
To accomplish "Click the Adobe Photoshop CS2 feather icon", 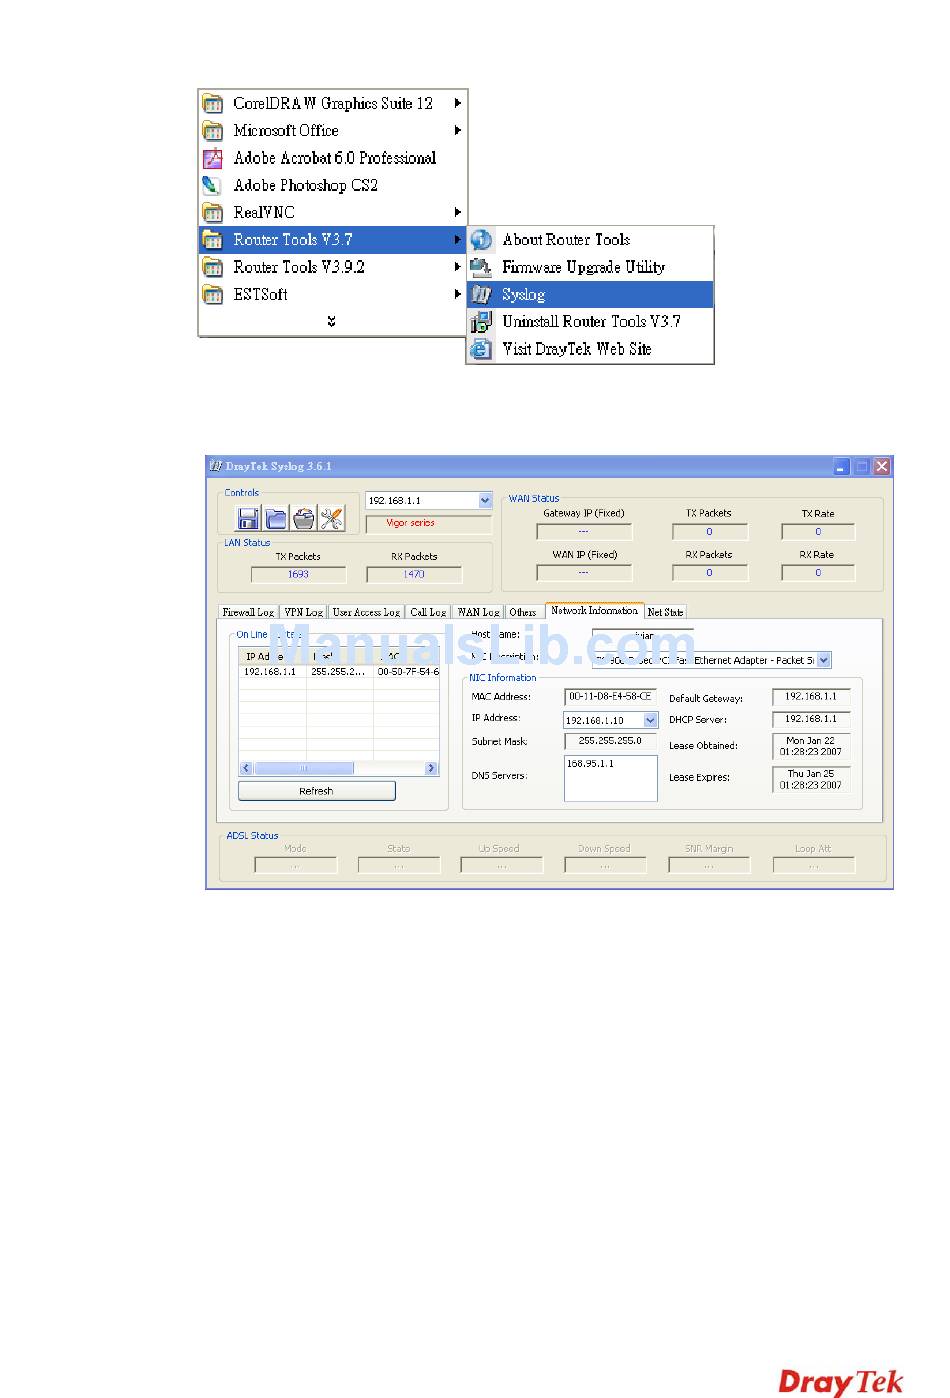I will 212,185.
